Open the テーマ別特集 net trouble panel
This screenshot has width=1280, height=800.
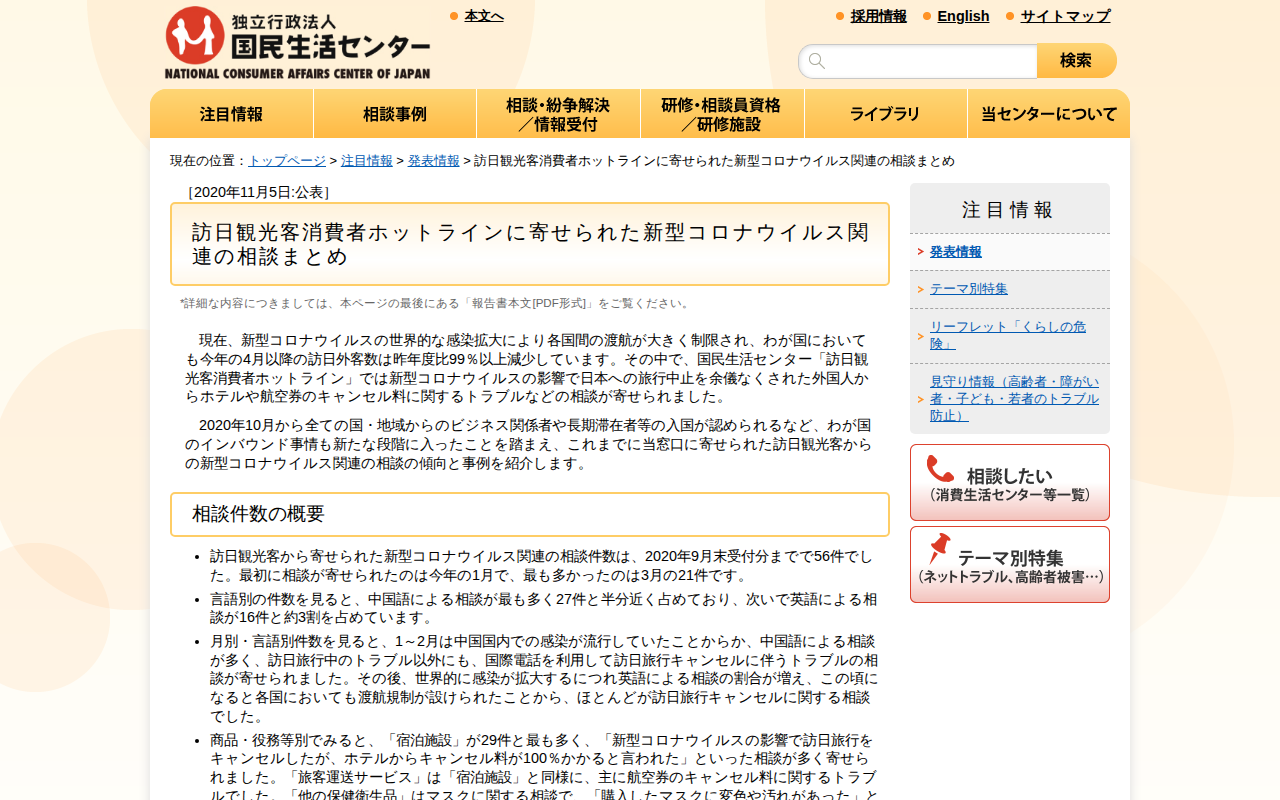coord(1010,563)
